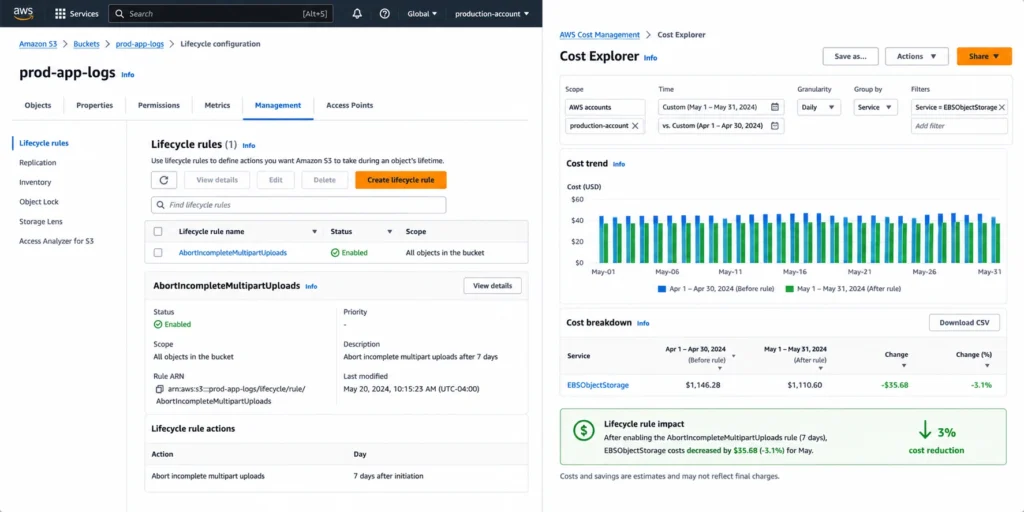Click blue legend swatch for Apr before rule
Image resolution: width=1024 pixels, height=512 pixels.
click(x=662, y=289)
